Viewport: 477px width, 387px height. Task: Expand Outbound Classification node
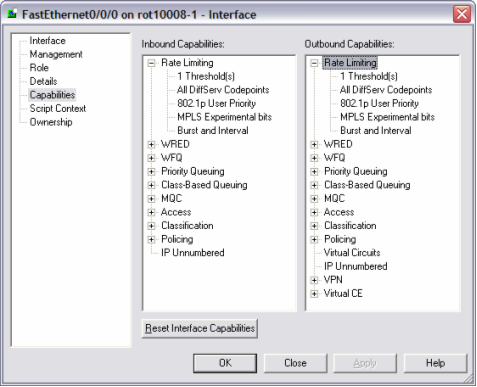[314, 226]
